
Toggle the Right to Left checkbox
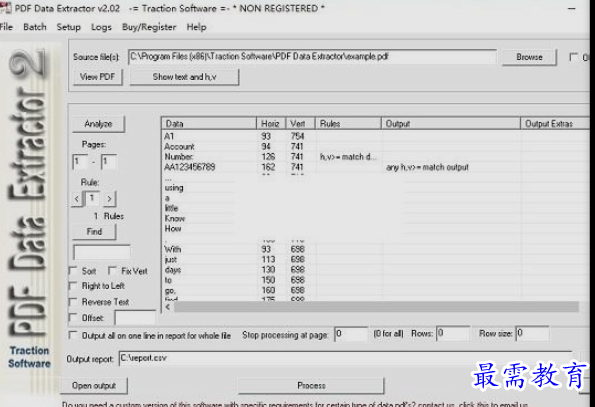(x=73, y=286)
